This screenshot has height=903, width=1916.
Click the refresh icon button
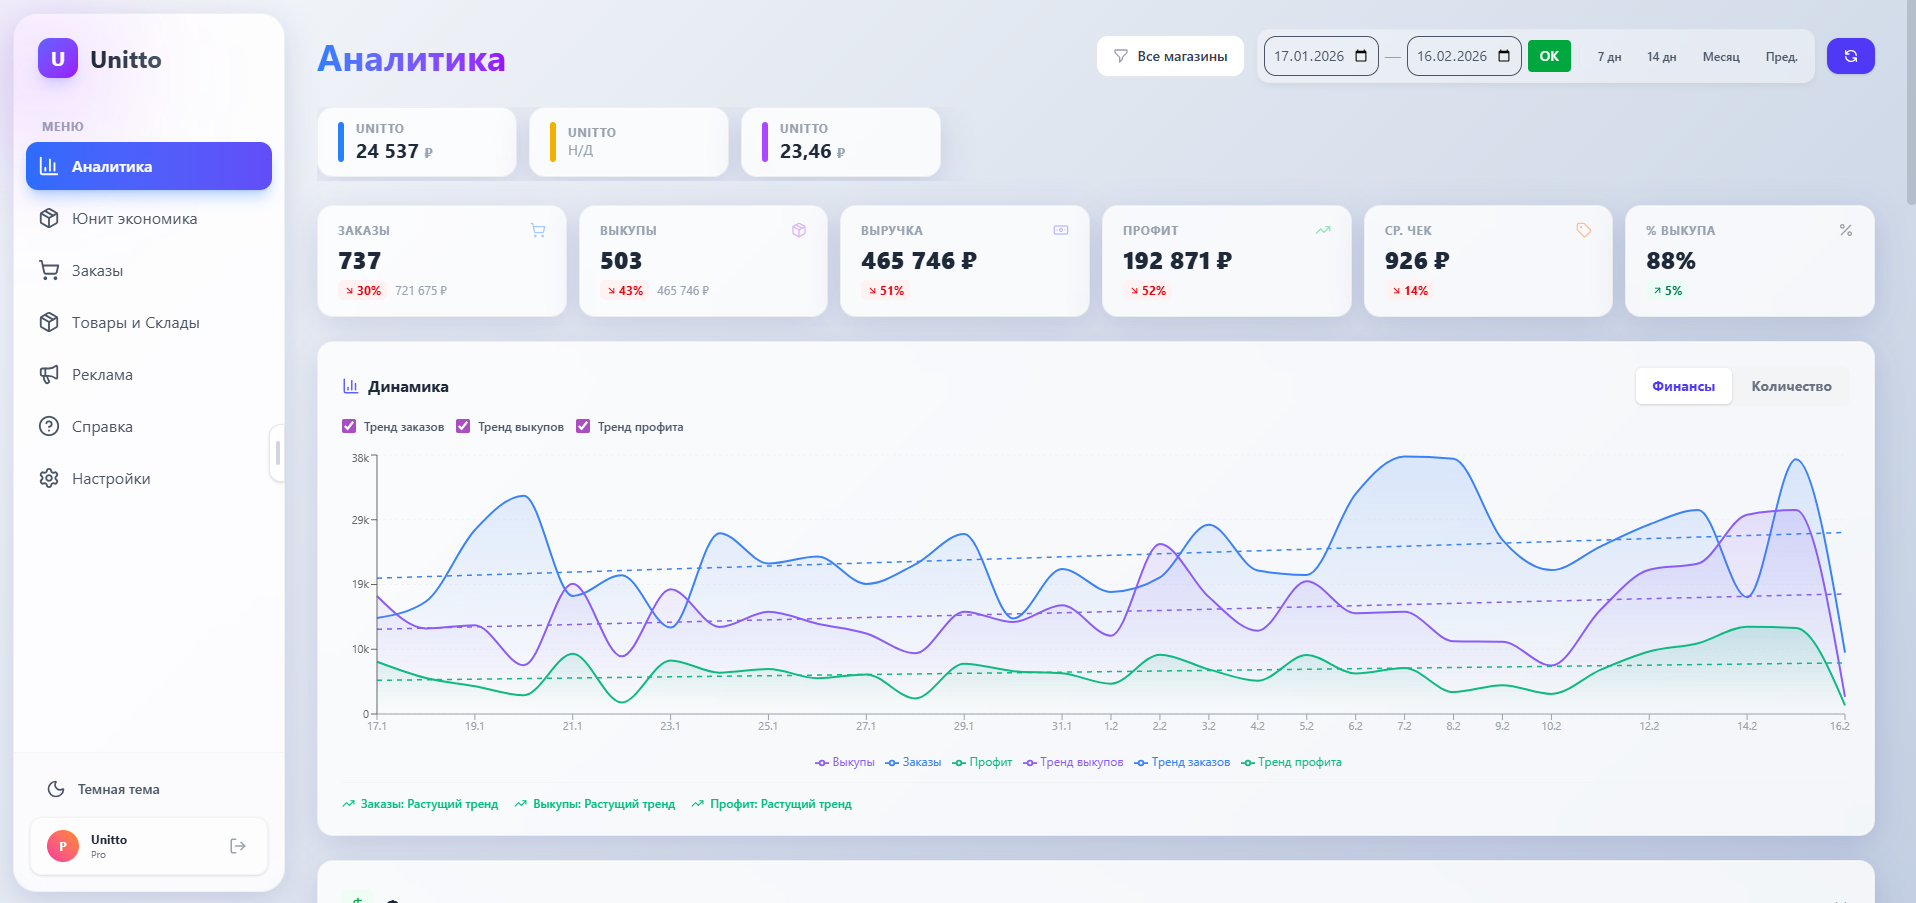coord(1850,56)
